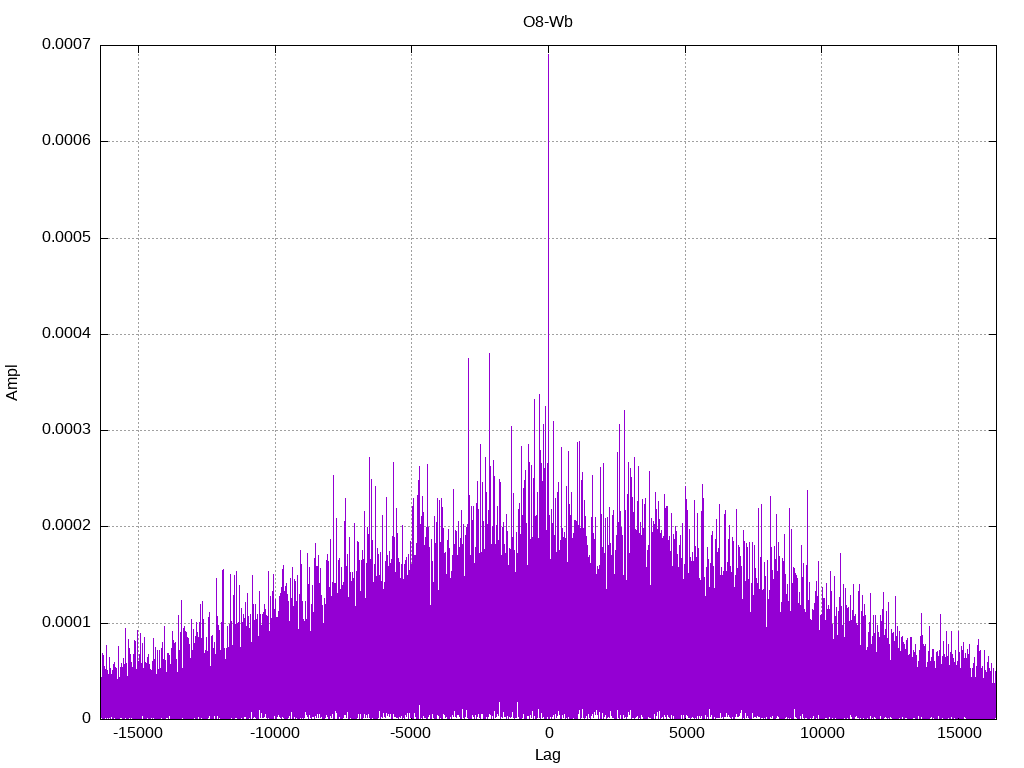The image size is (1024, 768).
Task: Click the spike tip near lag 2800
Action: (x=624, y=411)
